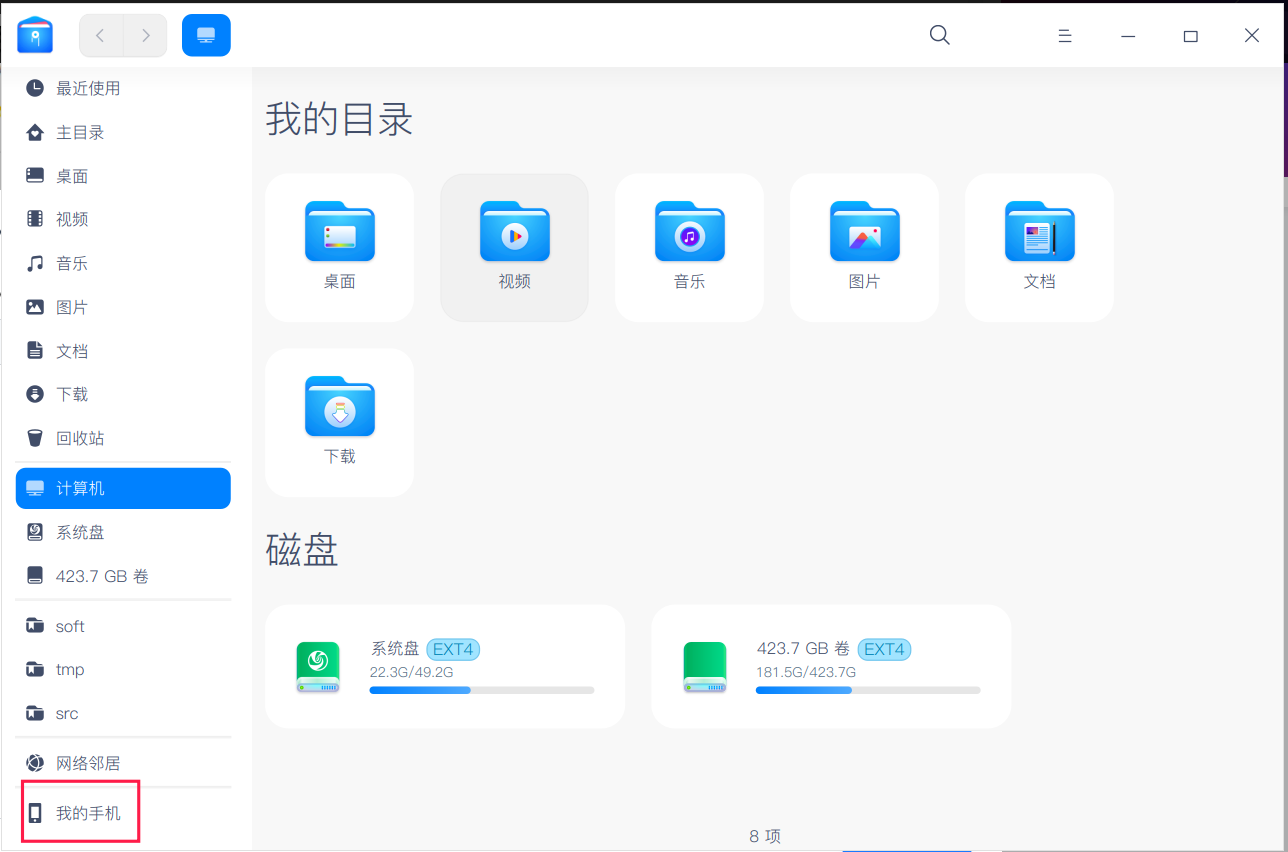Open the 文档 folder tile
This screenshot has height=852, width=1288.
click(x=1039, y=245)
